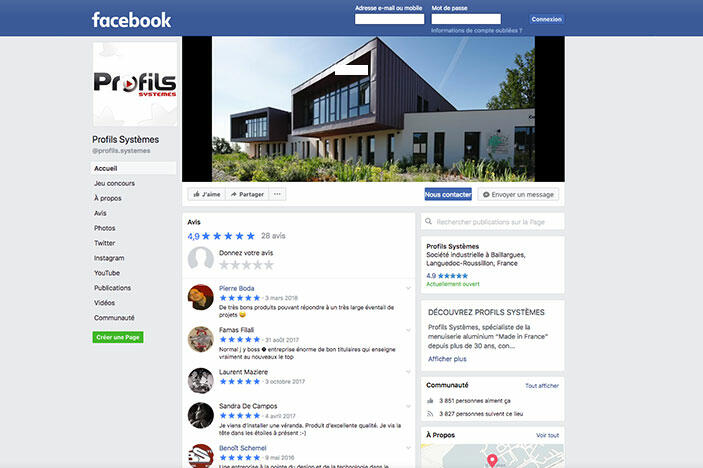Select Jeu concours in the sidebar
This screenshot has height=468, width=703.
114,183
